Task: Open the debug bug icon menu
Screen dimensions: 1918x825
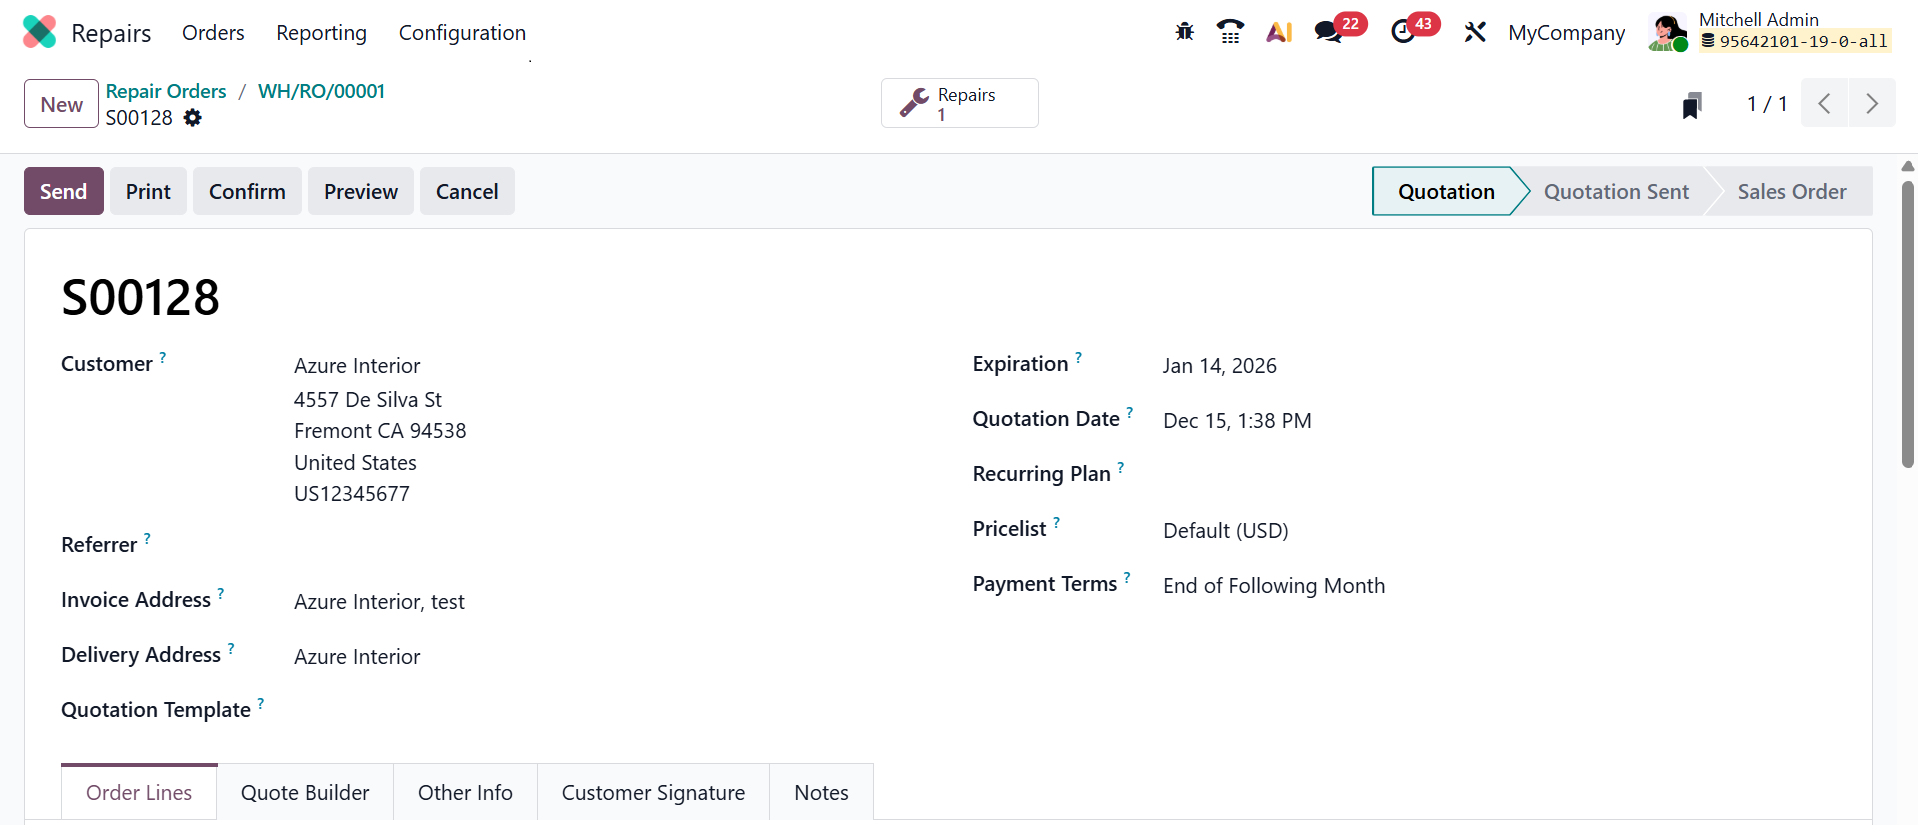Action: click(x=1184, y=32)
